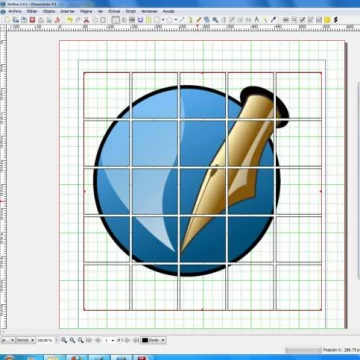Undo the last action with the yellow arrow
This screenshot has height=360, width=360.
pos(69,20)
